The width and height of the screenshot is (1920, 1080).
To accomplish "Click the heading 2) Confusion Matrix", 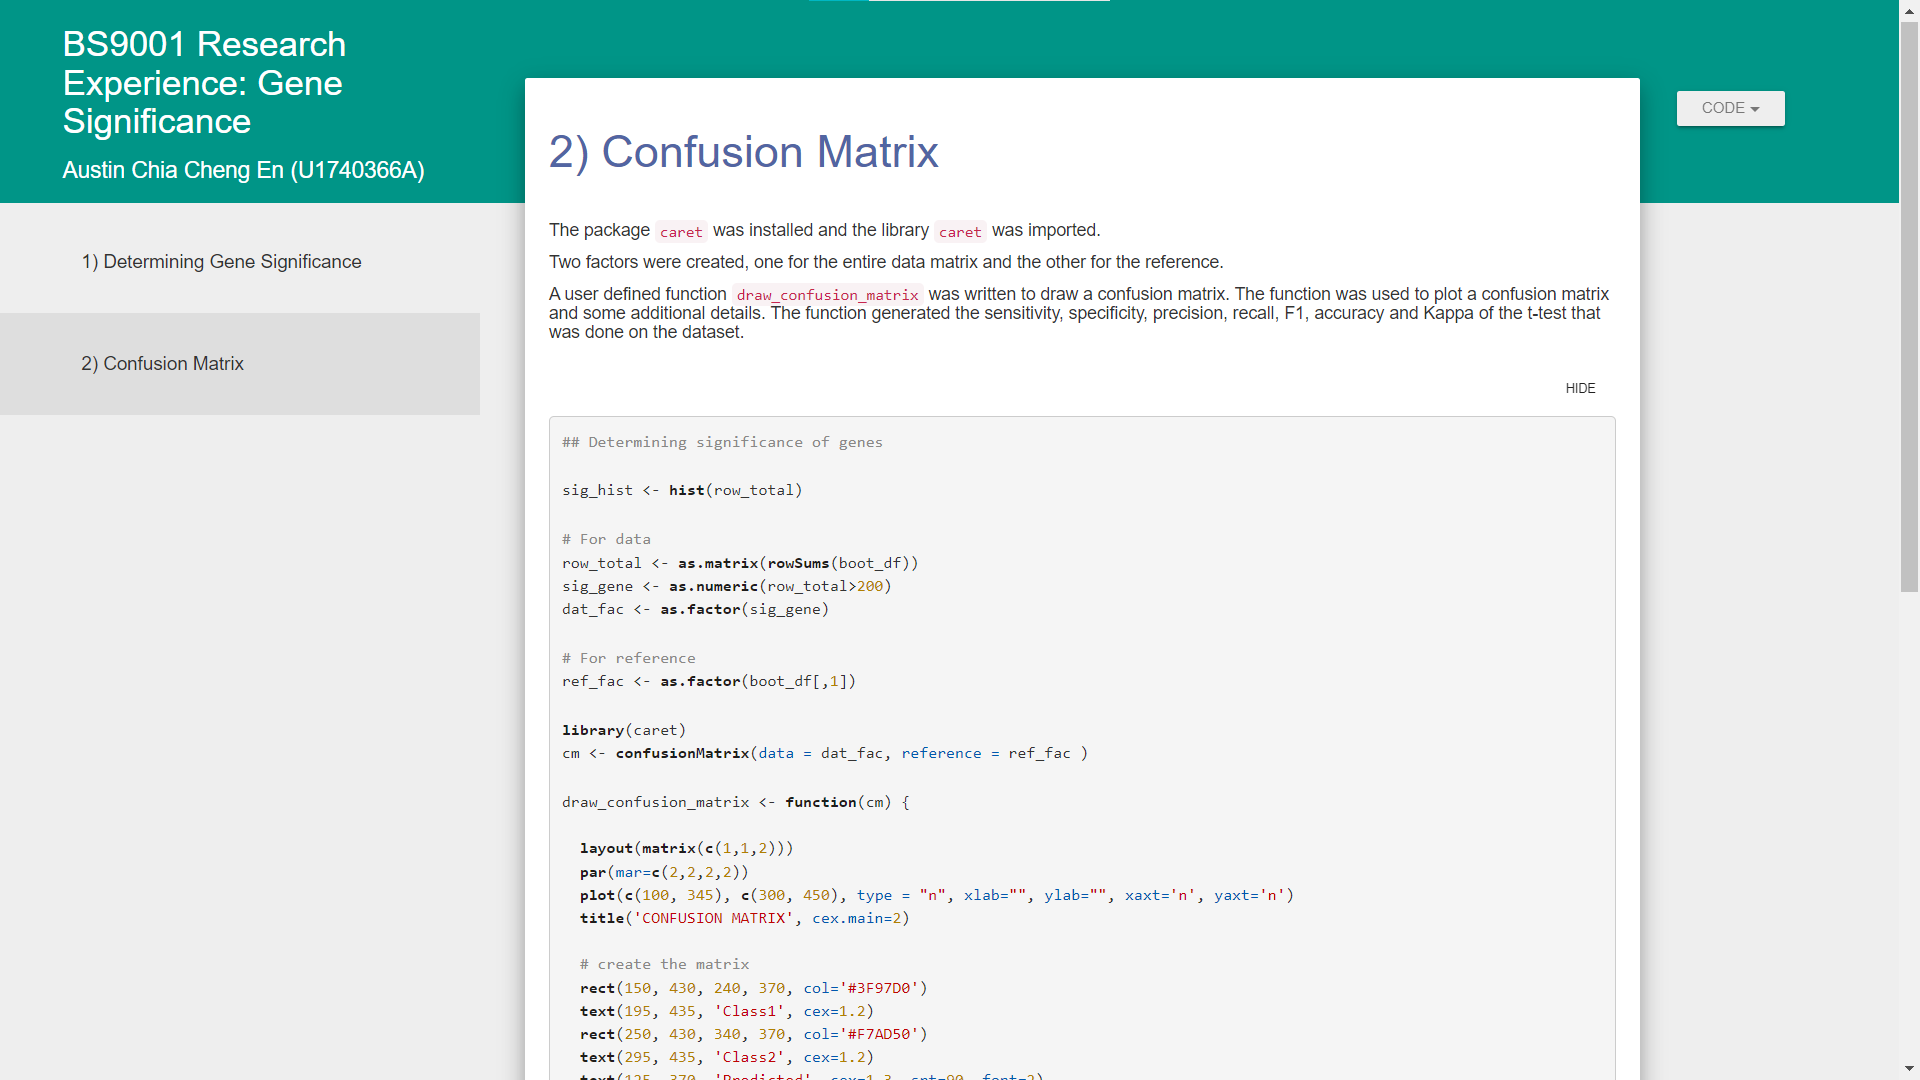I will tap(743, 152).
